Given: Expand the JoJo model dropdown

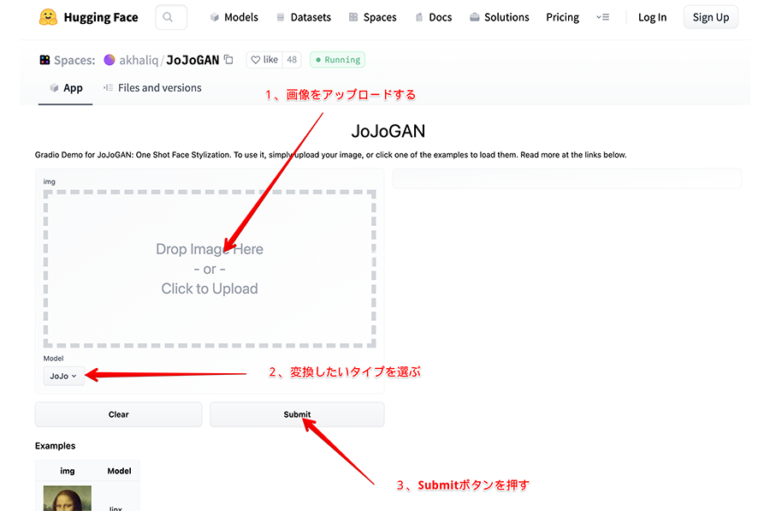Looking at the screenshot, I should [63, 376].
